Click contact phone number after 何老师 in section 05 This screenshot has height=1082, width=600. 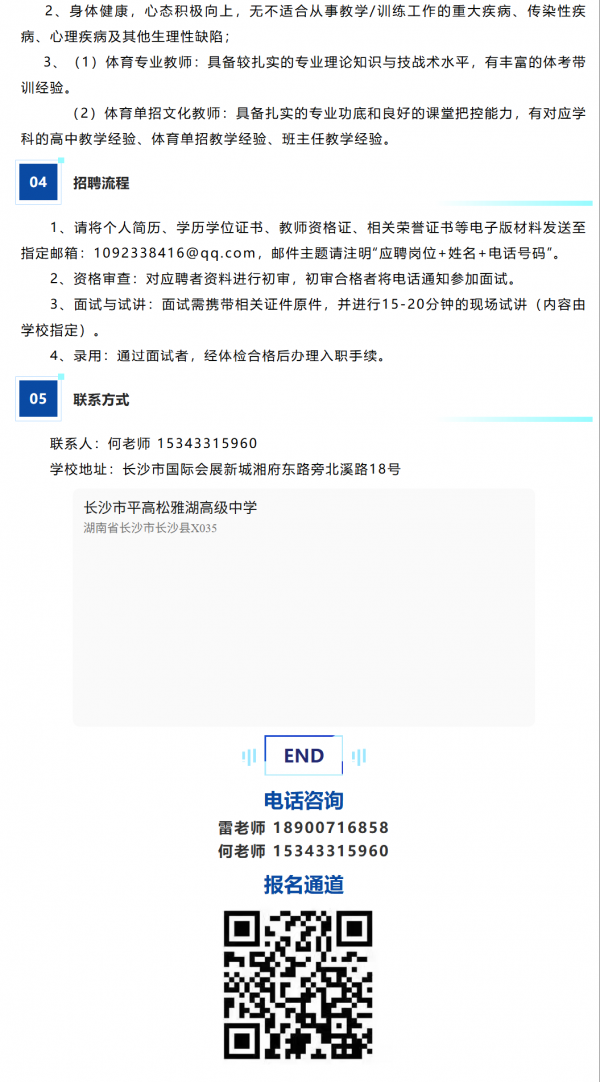coord(208,443)
